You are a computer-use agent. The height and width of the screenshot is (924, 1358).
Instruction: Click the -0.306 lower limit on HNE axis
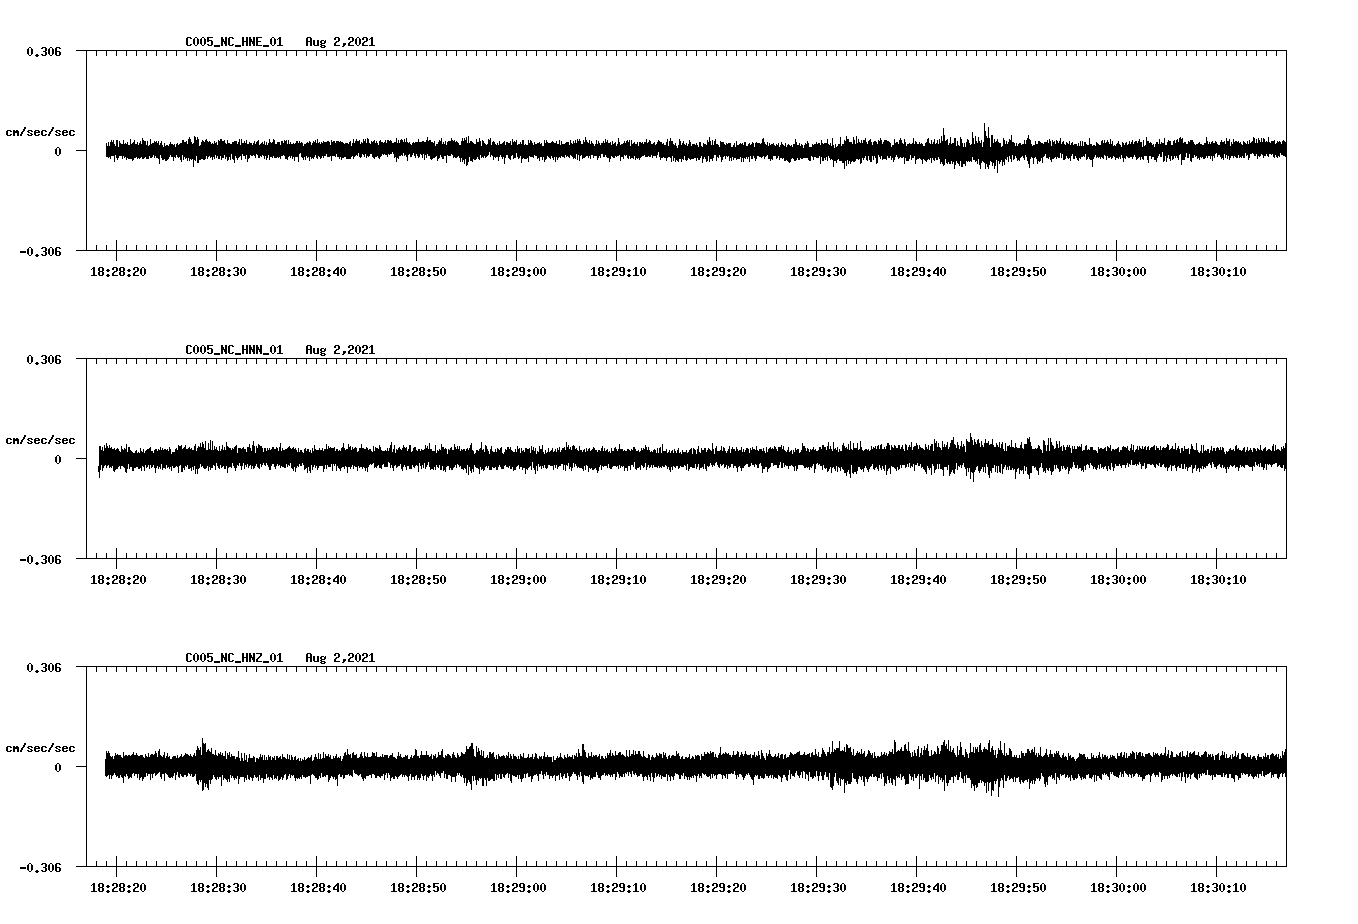[x=41, y=251]
